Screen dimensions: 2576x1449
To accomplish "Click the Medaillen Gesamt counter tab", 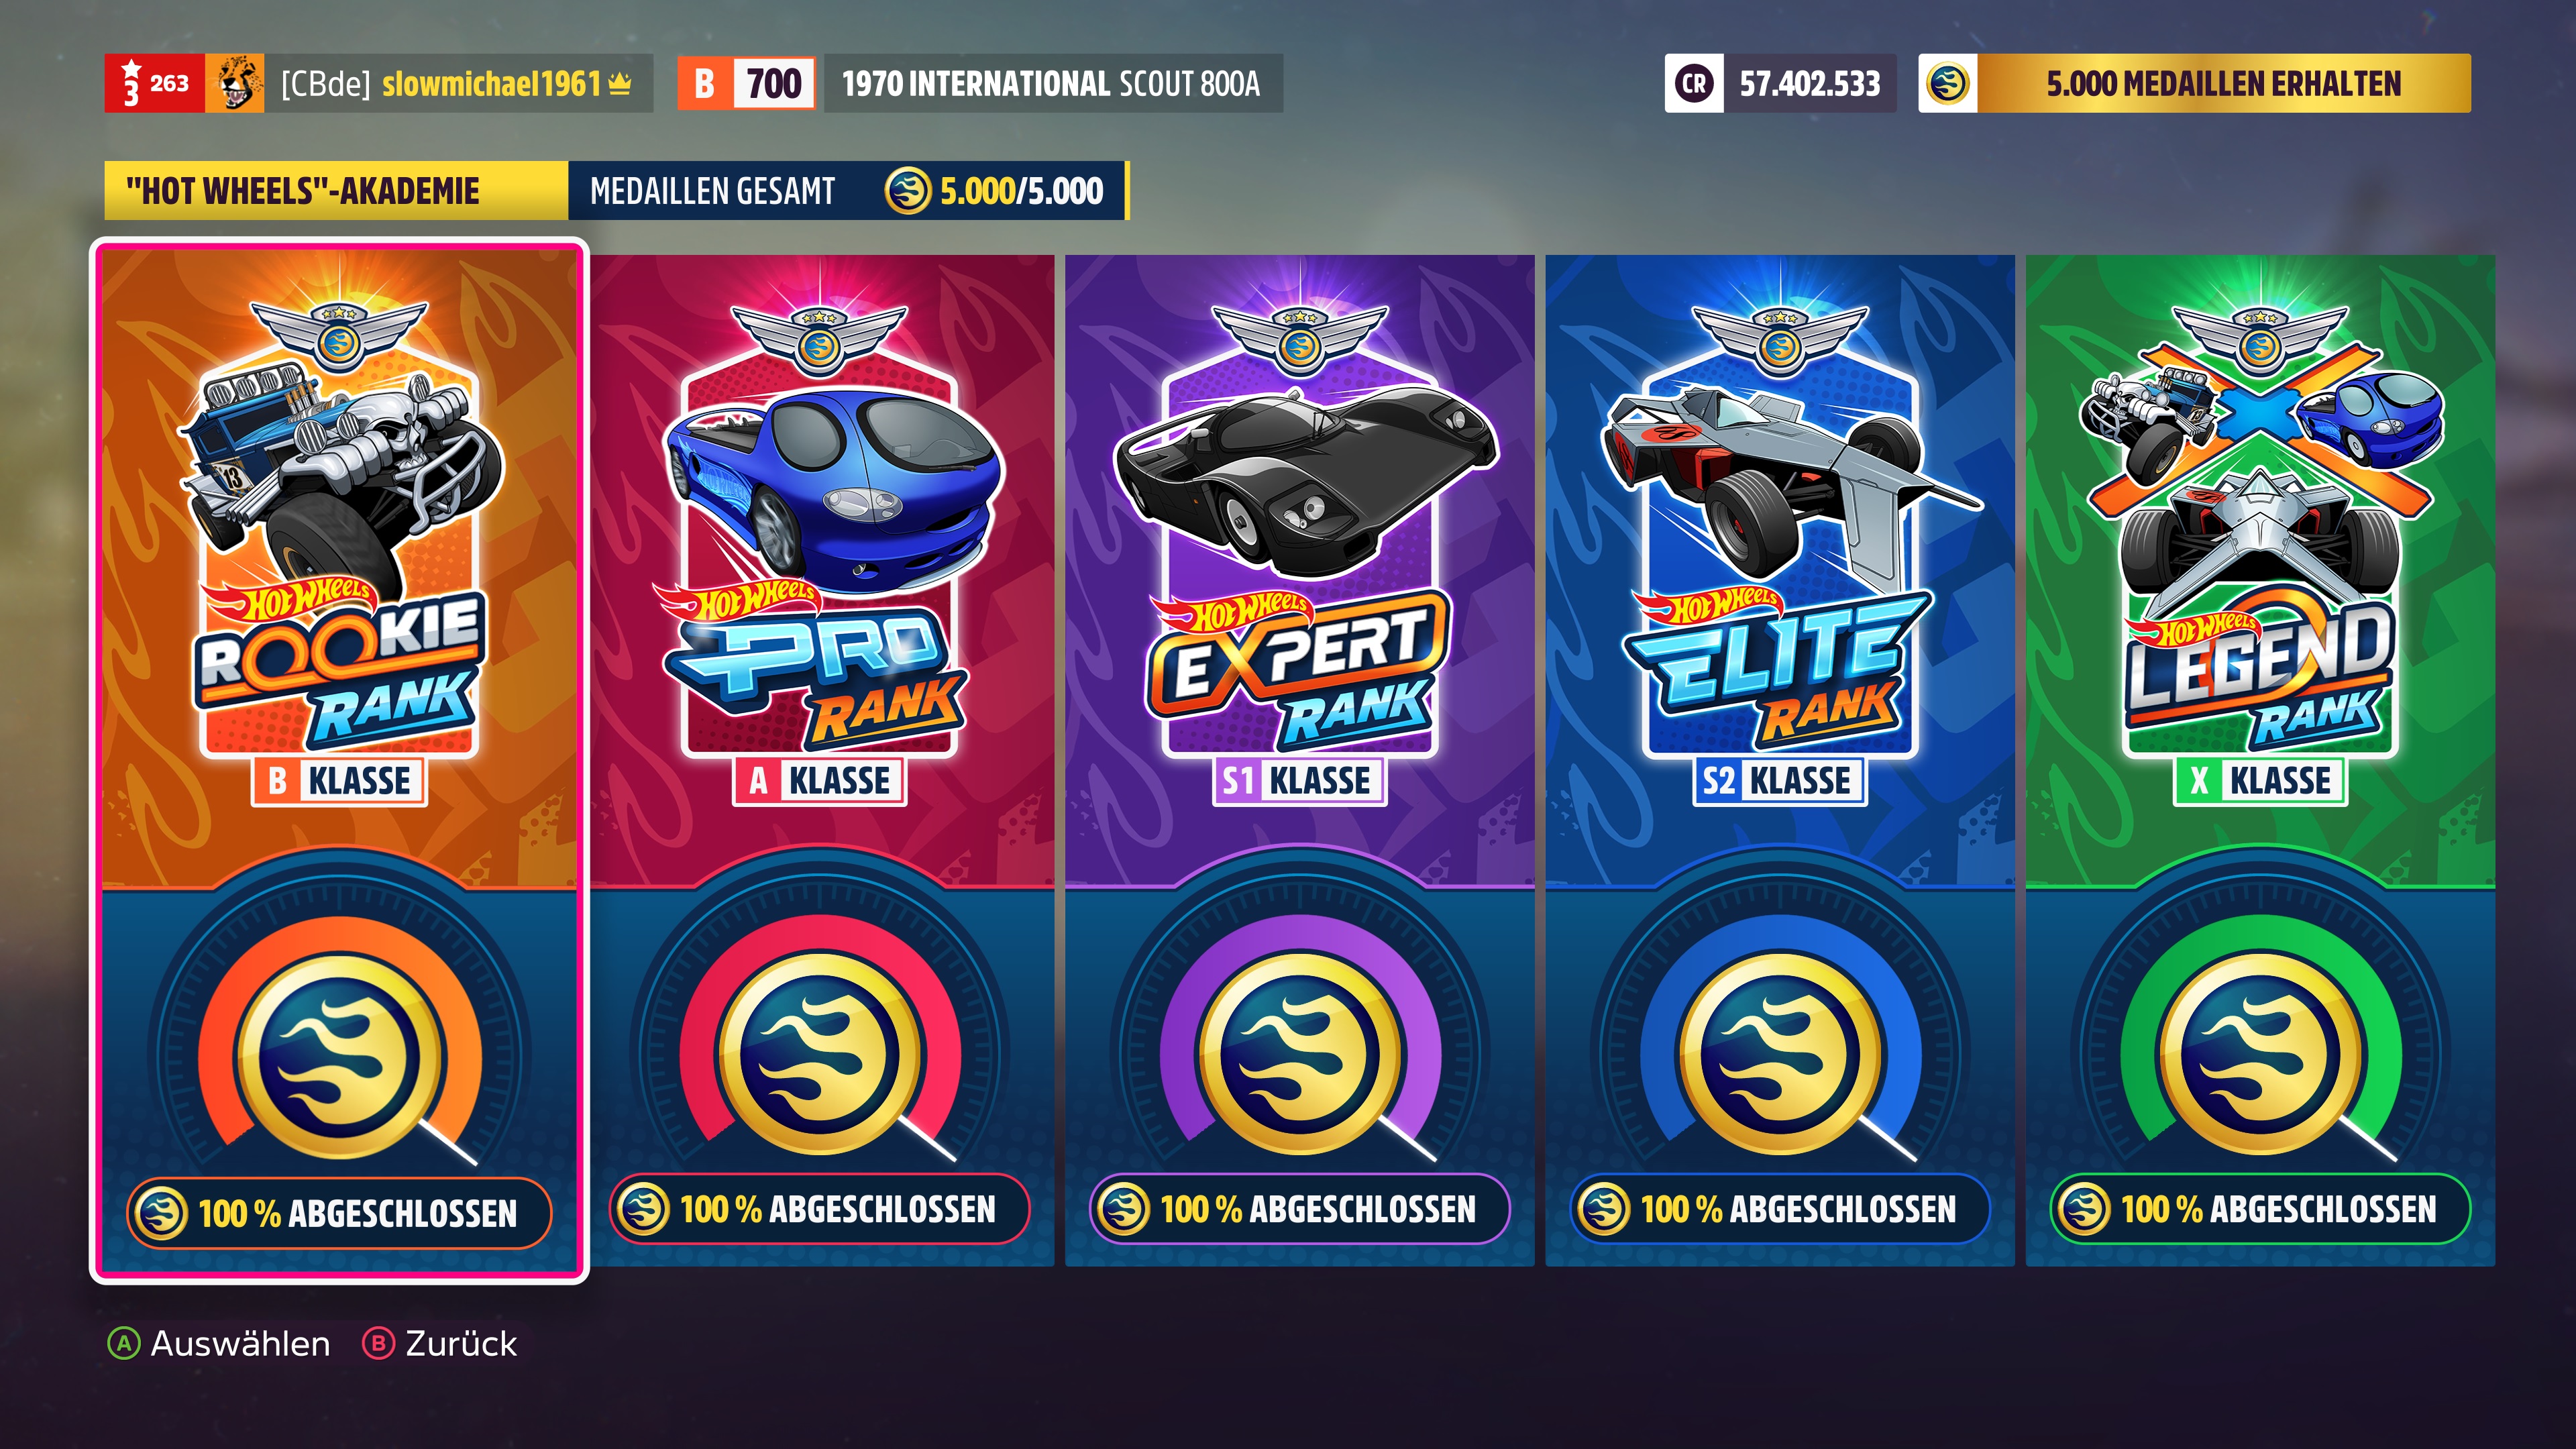I will point(847,190).
